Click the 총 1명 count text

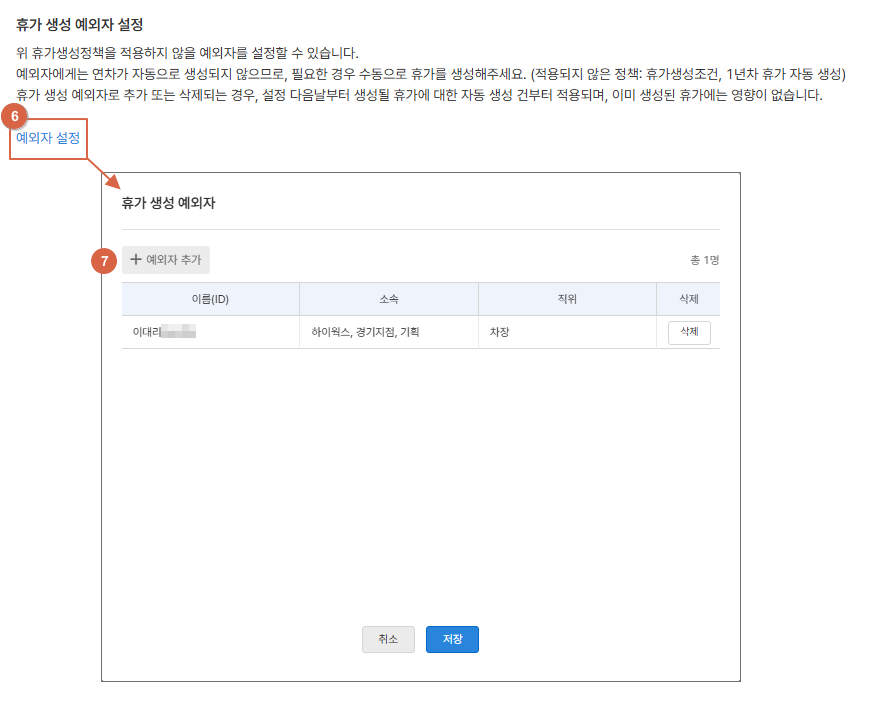tap(704, 260)
